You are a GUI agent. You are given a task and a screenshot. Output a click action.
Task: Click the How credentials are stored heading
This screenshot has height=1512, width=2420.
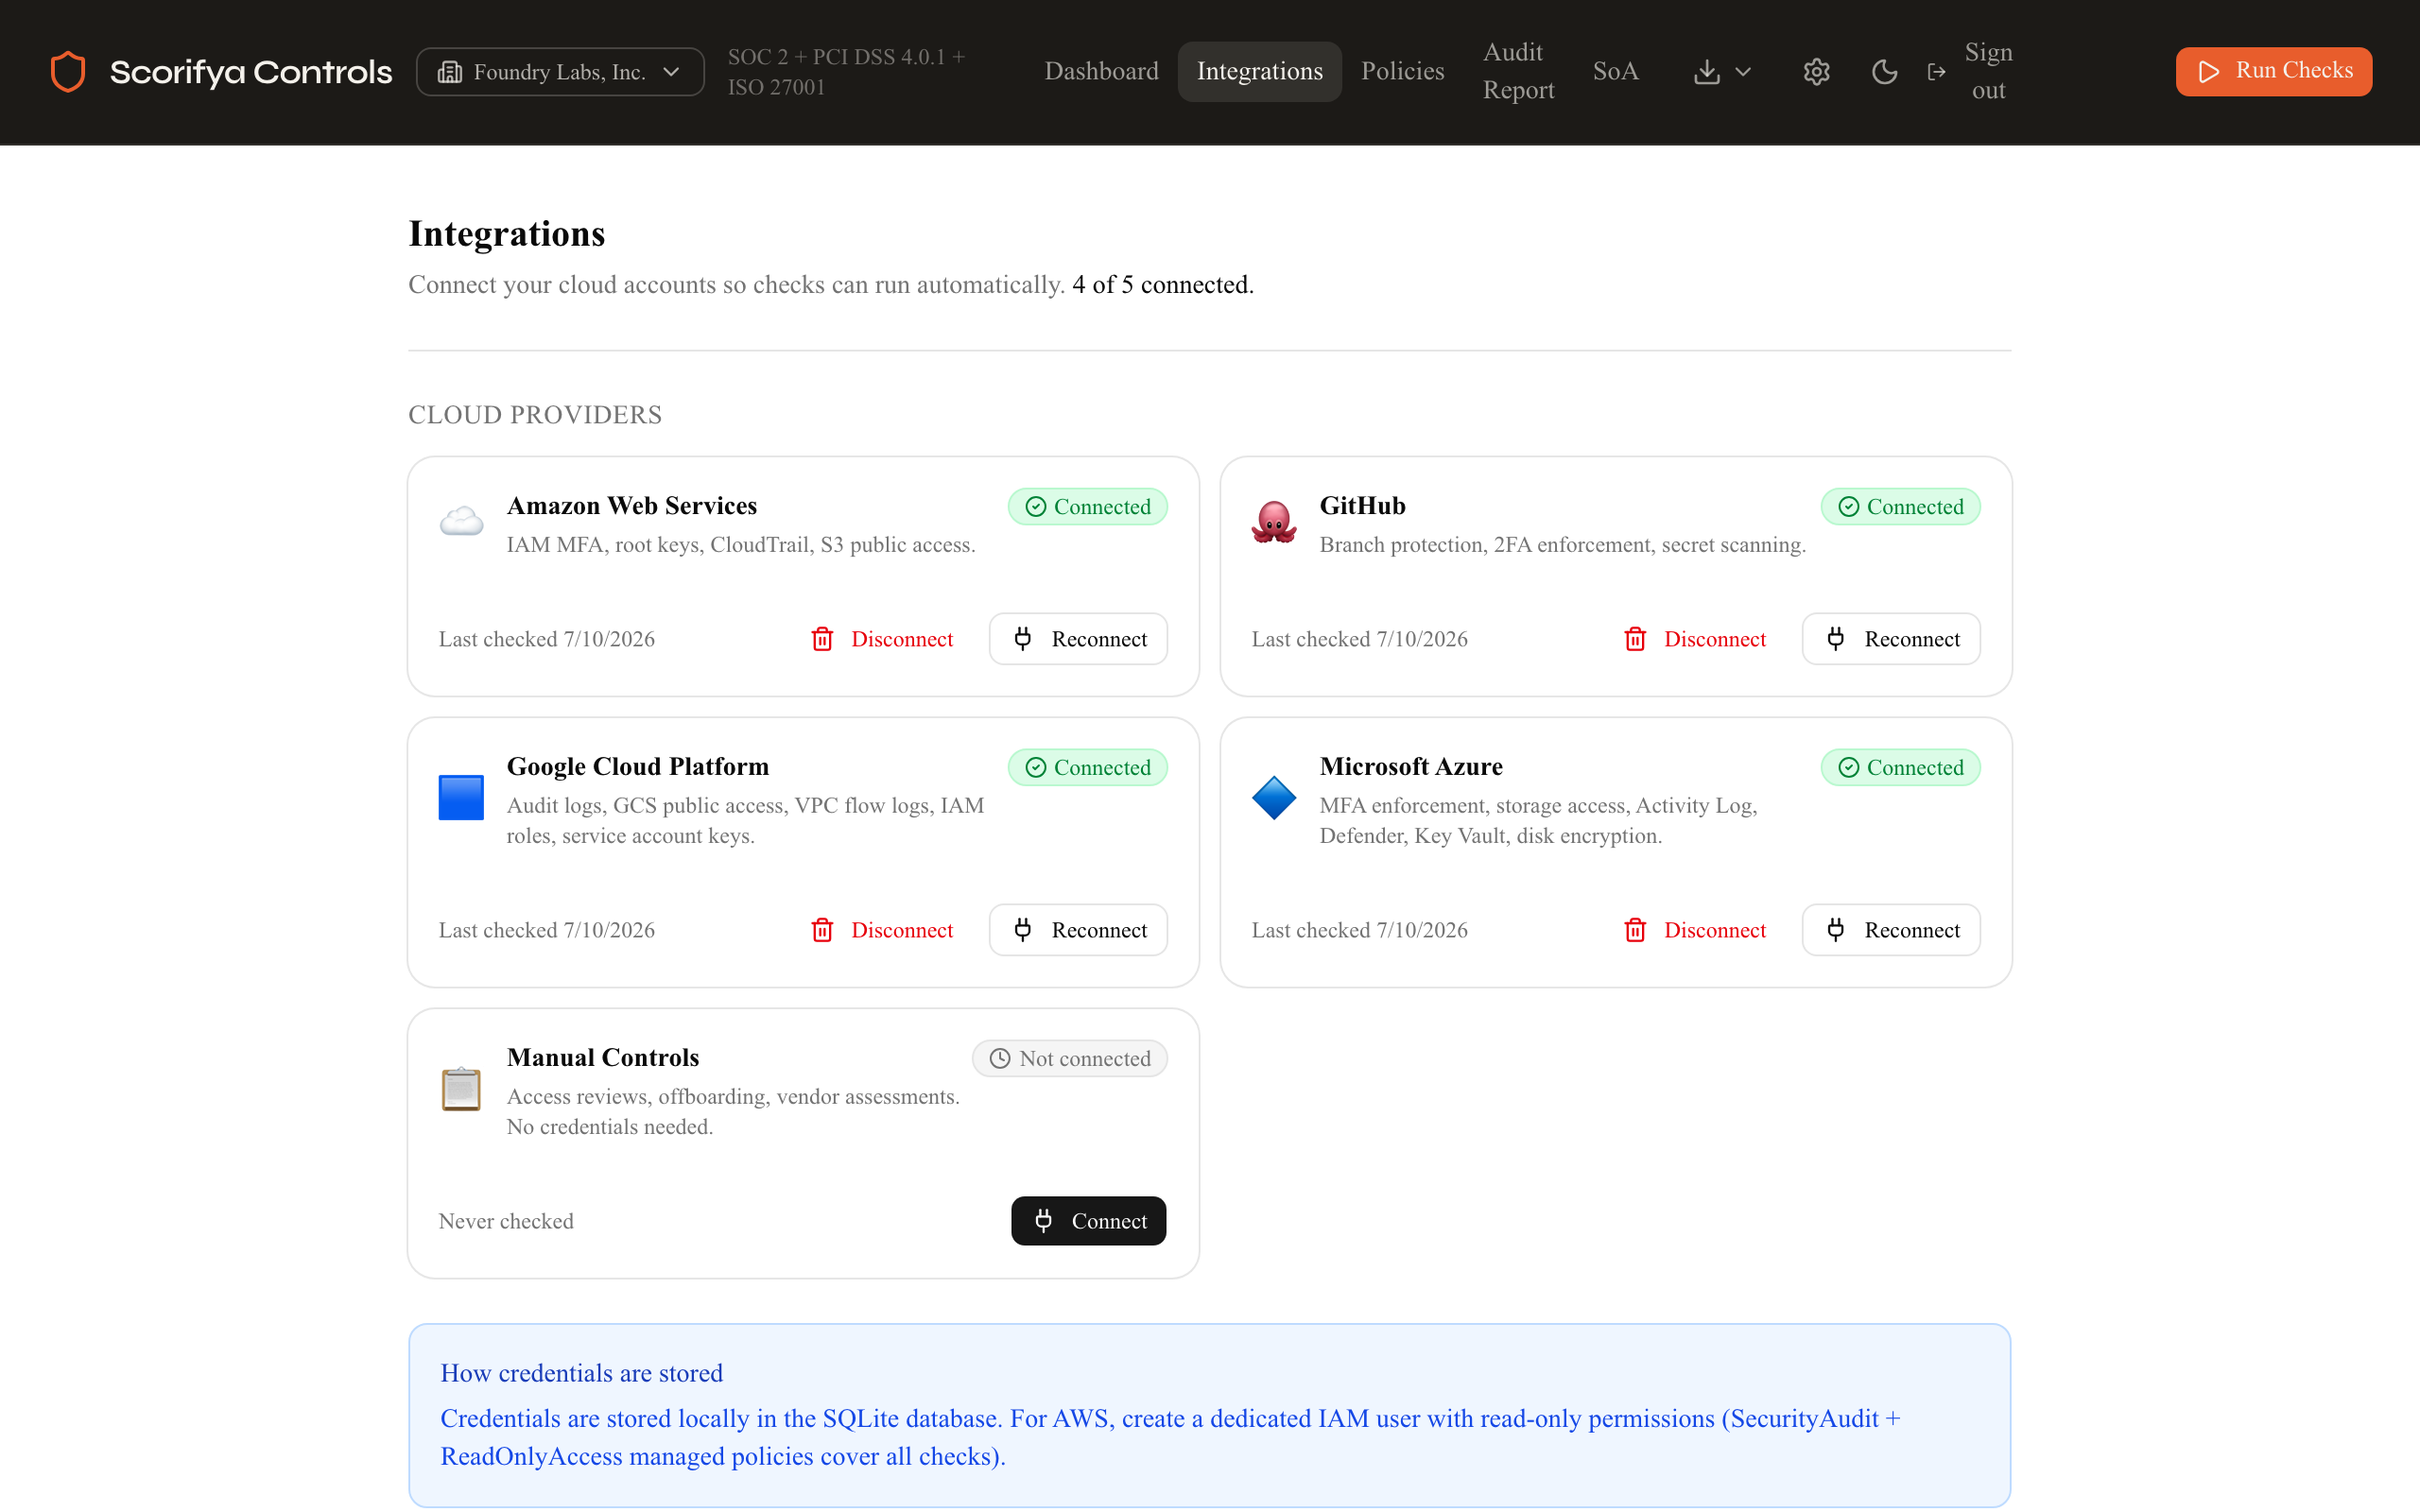[x=581, y=1373]
